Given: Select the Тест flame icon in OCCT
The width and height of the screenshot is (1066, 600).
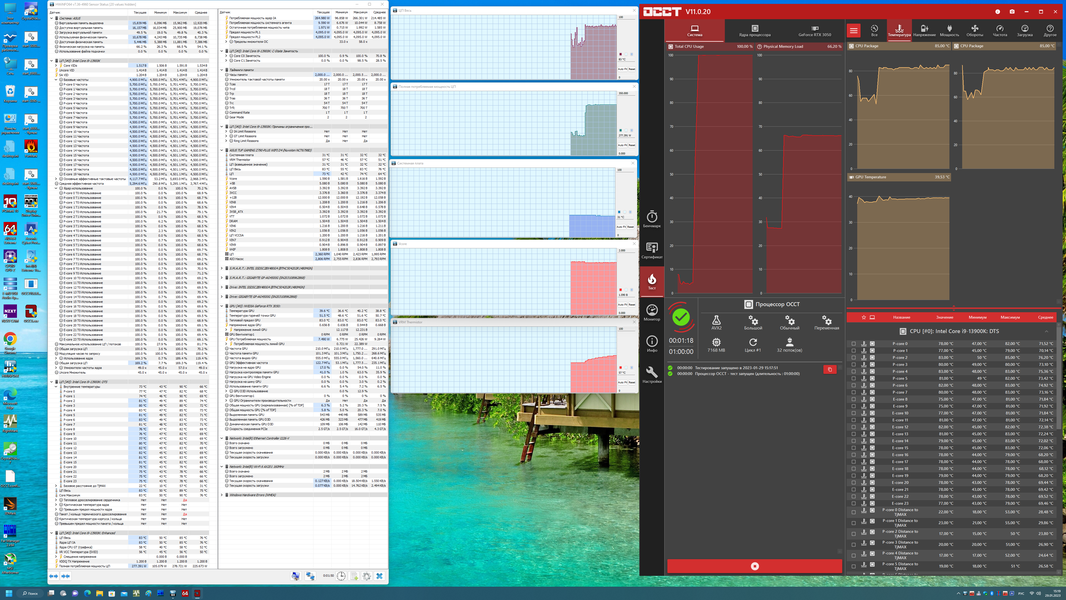Looking at the screenshot, I should 651,281.
